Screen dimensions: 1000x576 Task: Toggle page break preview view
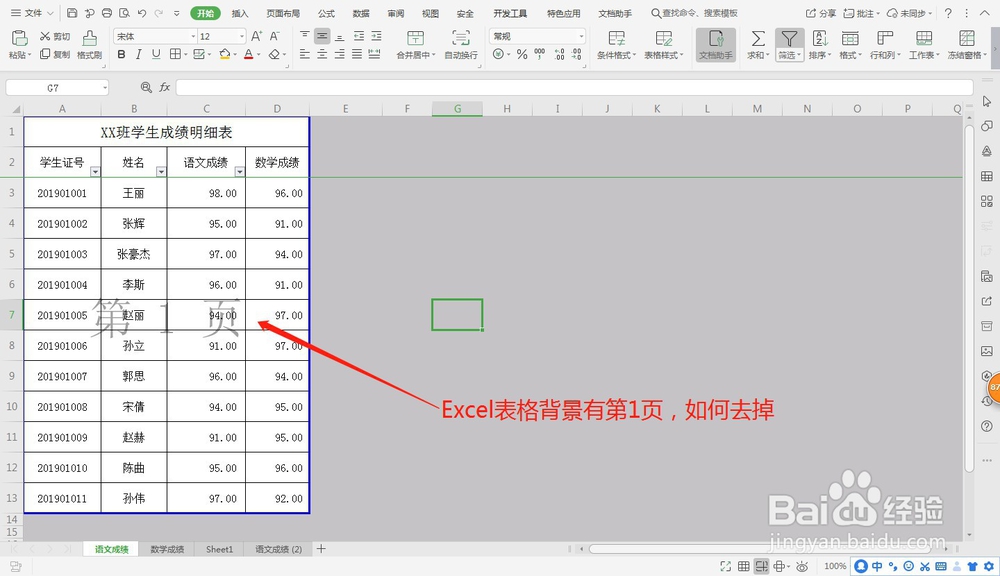click(x=761, y=566)
